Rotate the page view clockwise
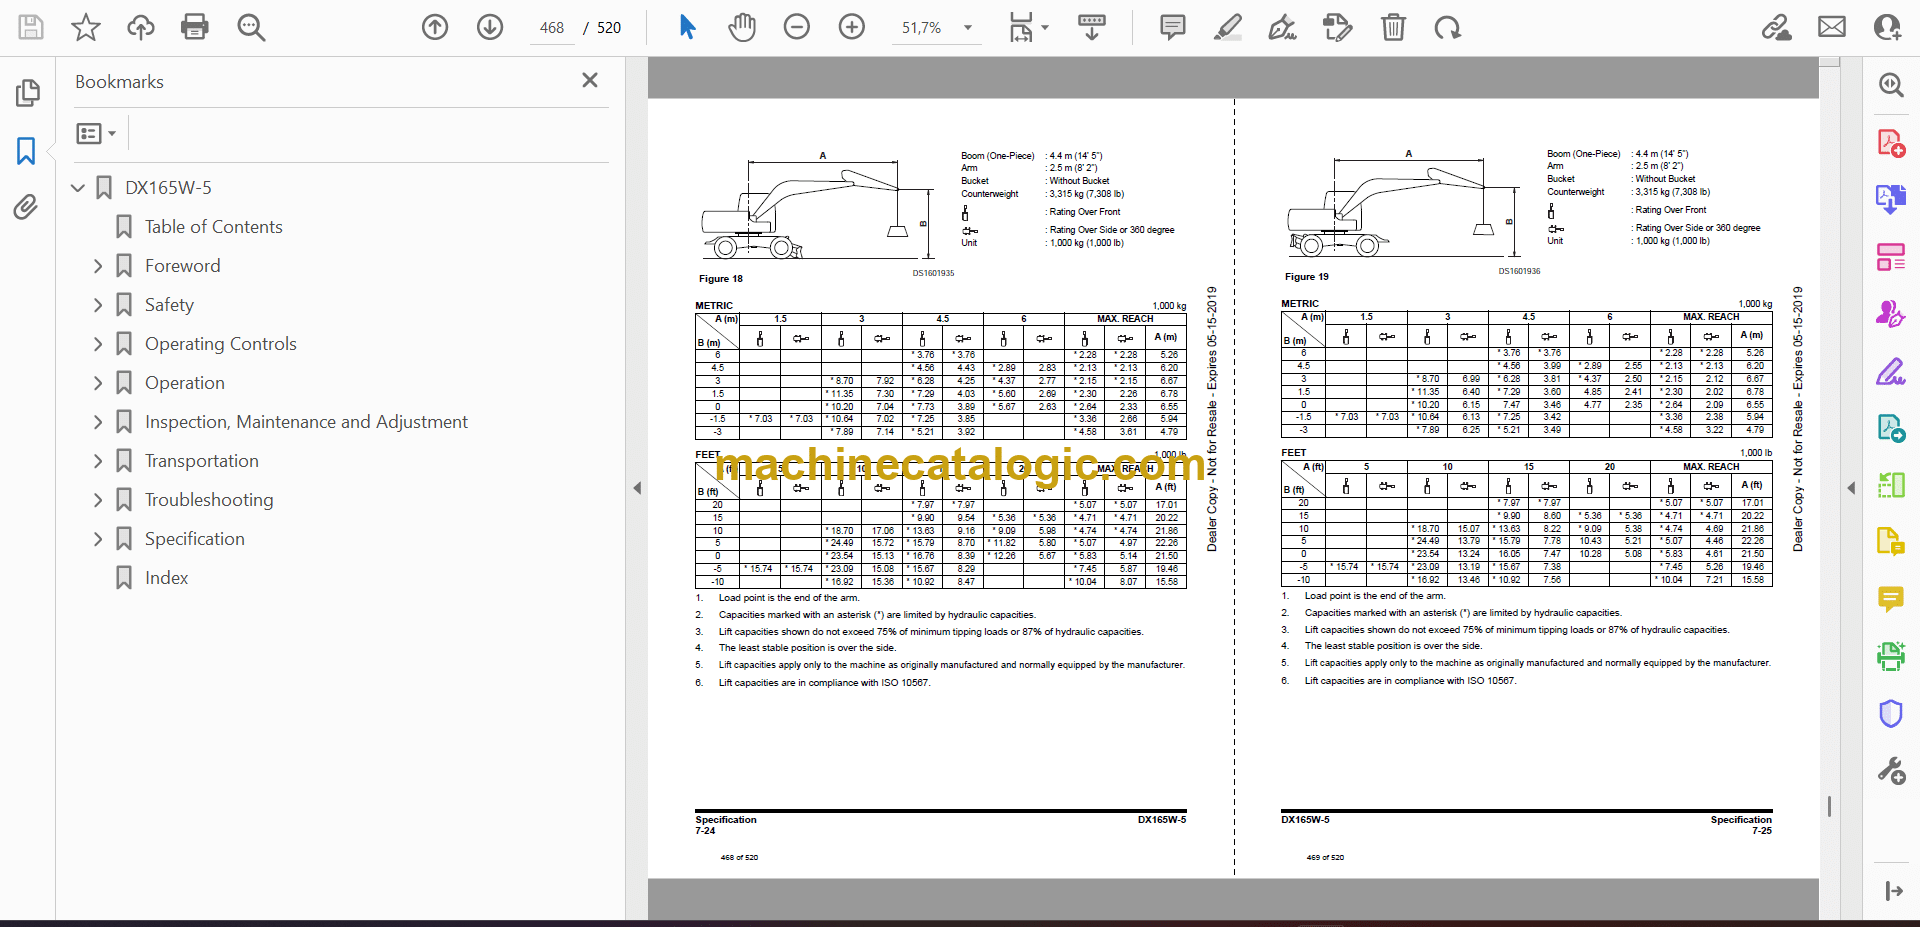 1447,27
